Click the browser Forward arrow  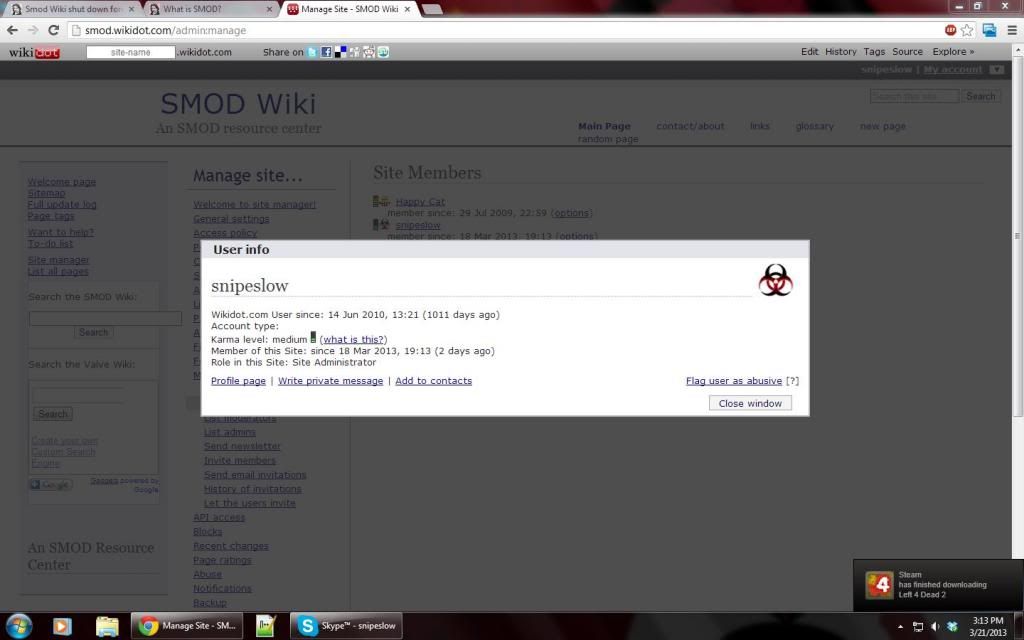point(33,30)
